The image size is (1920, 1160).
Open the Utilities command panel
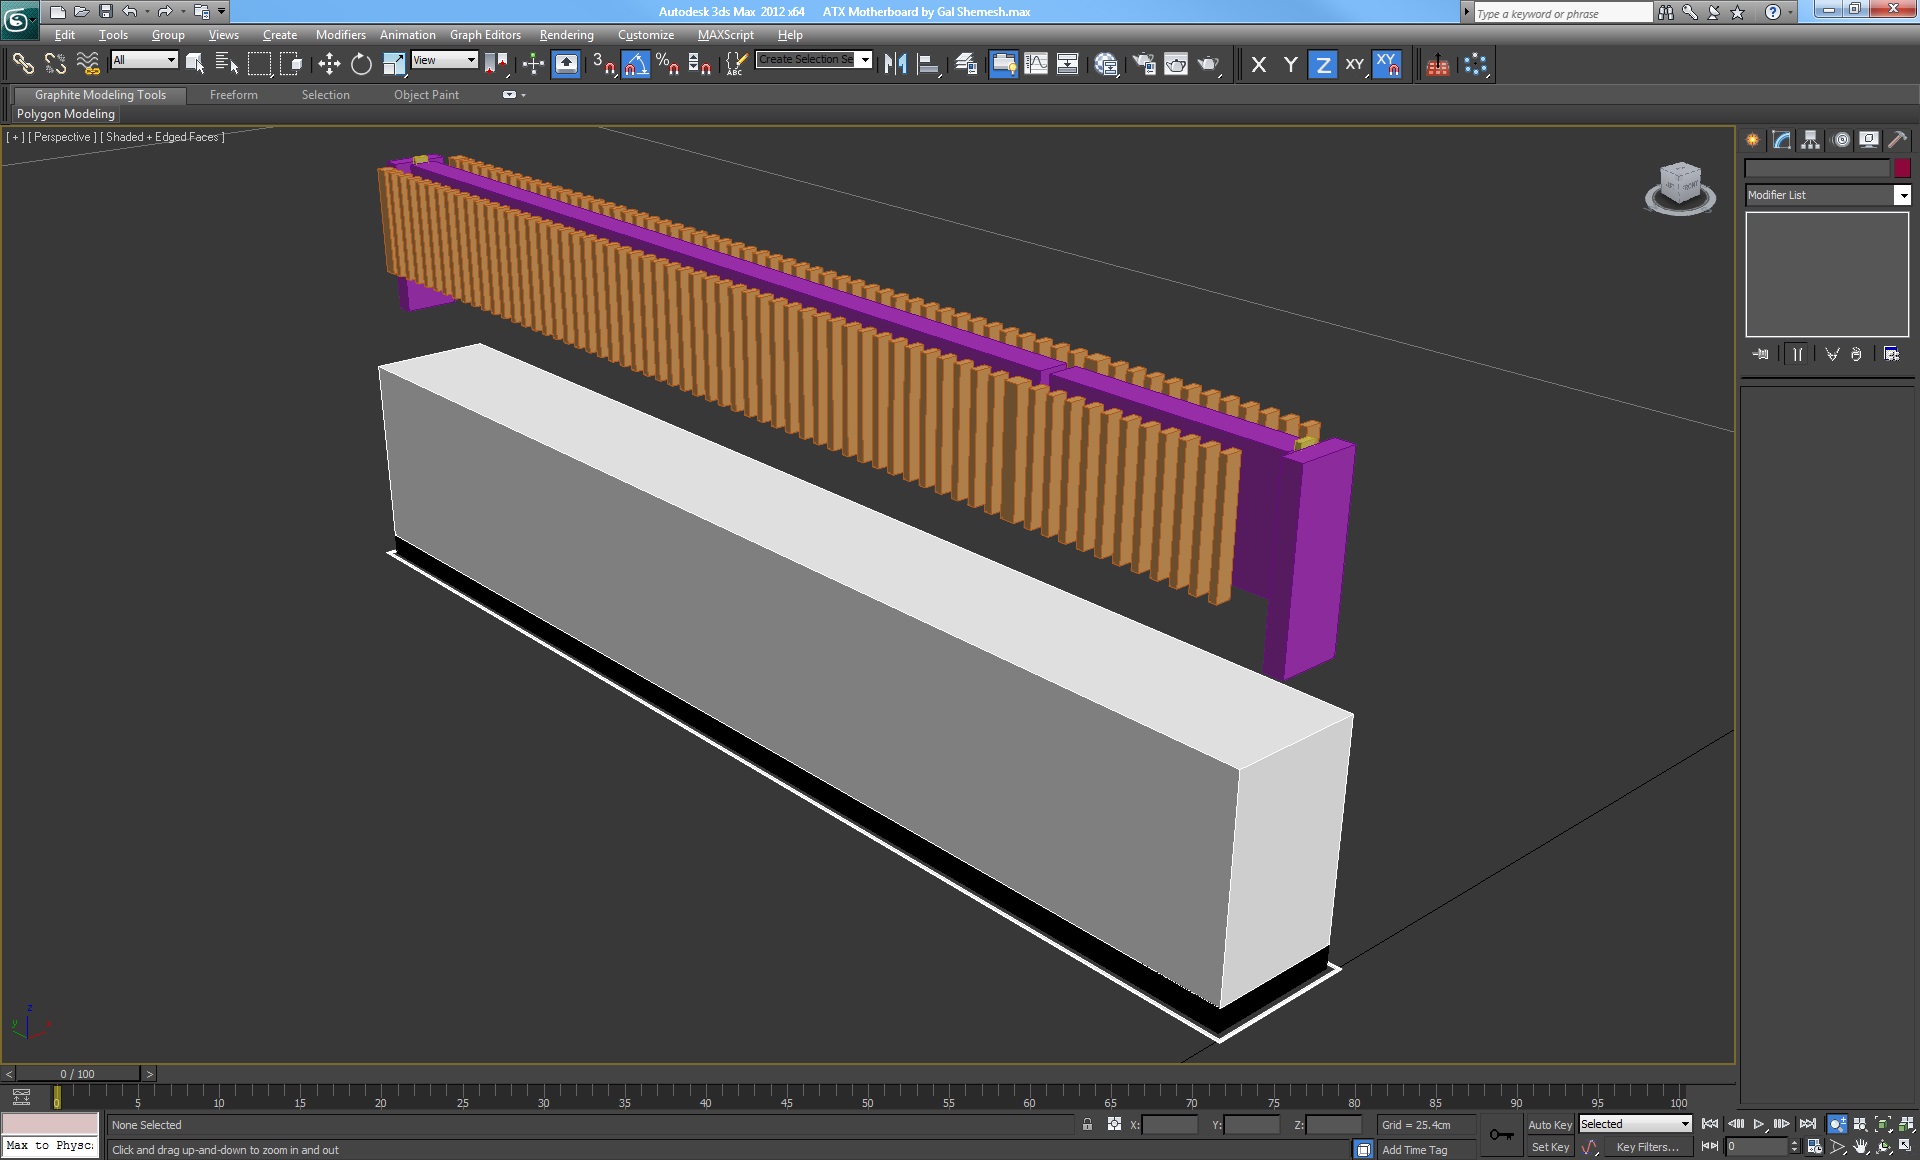tap(1897, 140)
